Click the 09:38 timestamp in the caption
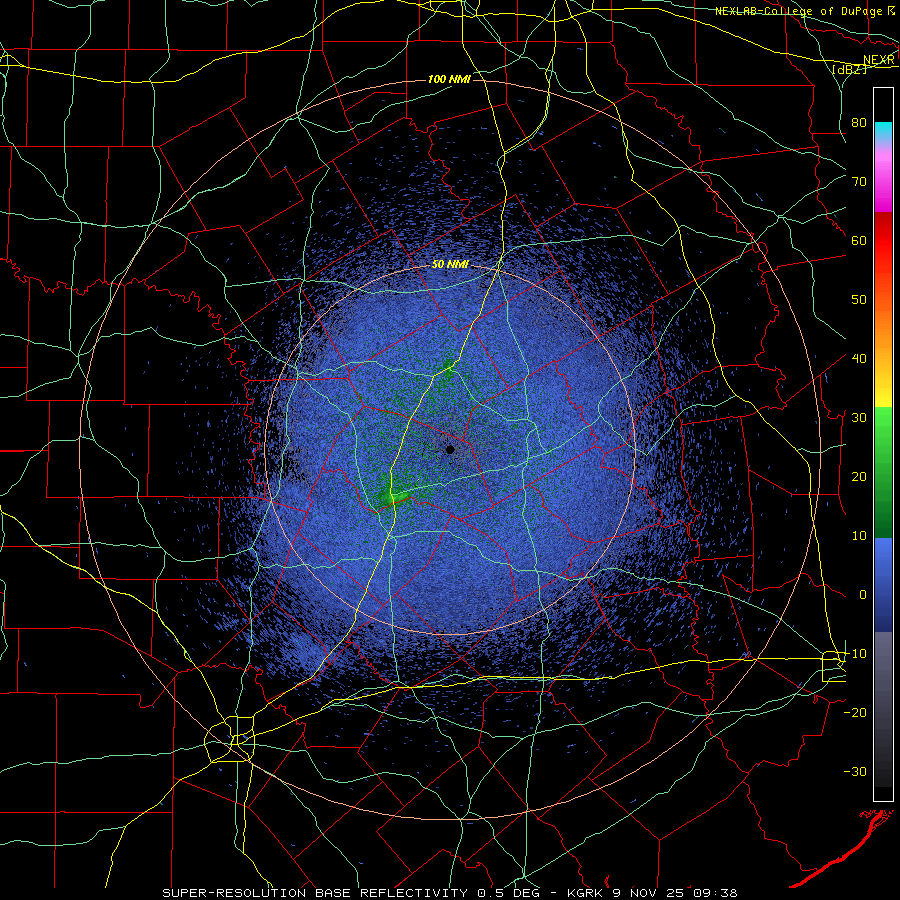This screenshot has width=900, height=900. pyautogui.click(x=717, y=893)
